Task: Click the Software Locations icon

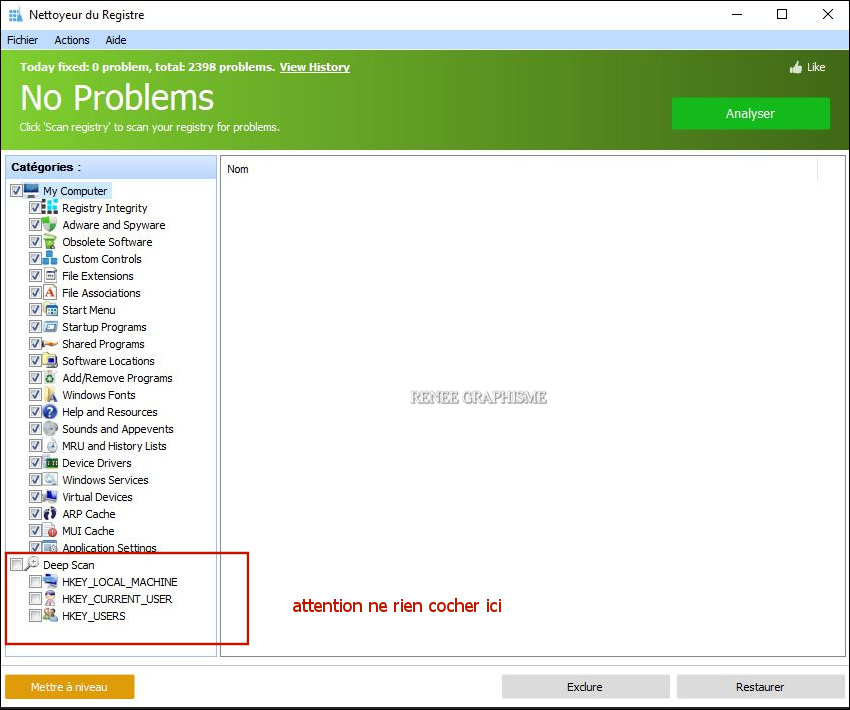Action: [50, 360]
